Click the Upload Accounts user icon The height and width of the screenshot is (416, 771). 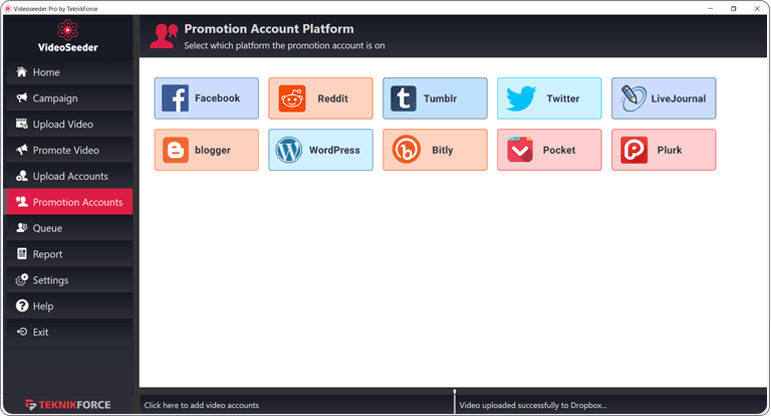[x=22, y=176]
